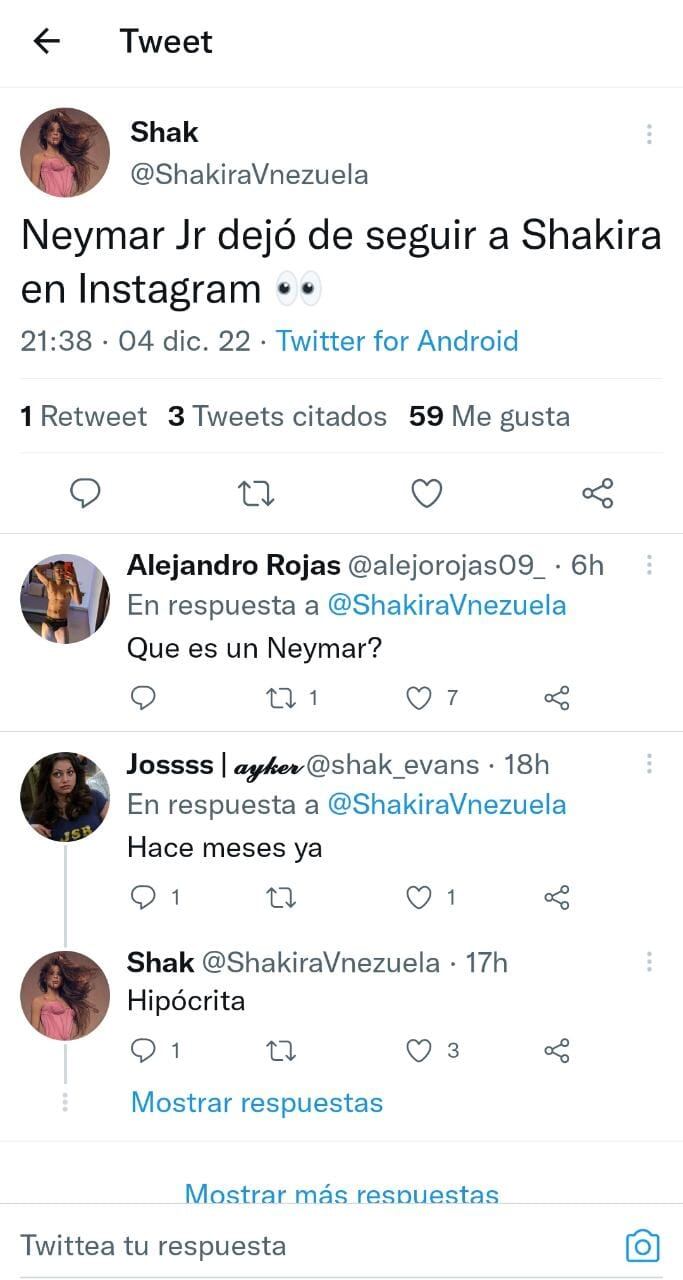Like the main tweet with heart
The height and width of the screenshot is (1280, 683).
click(x=427, y=493)
